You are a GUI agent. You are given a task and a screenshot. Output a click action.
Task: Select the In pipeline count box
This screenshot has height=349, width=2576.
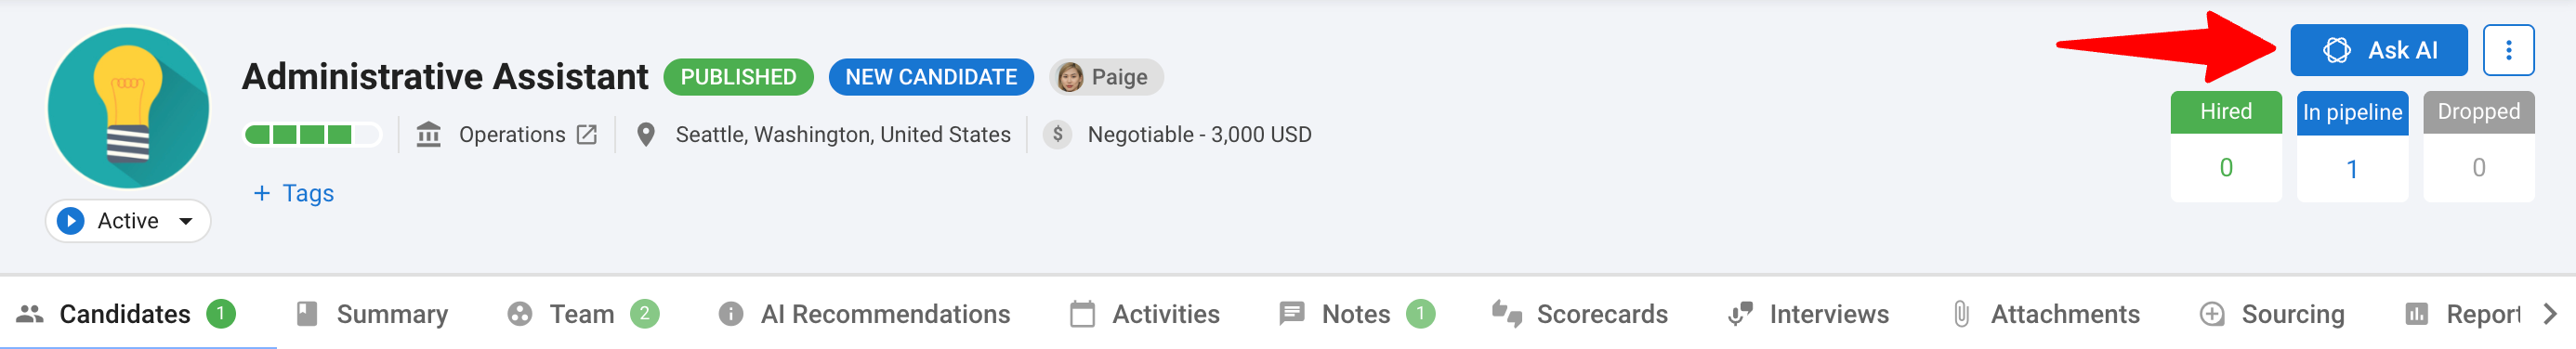coord(2352,147)
